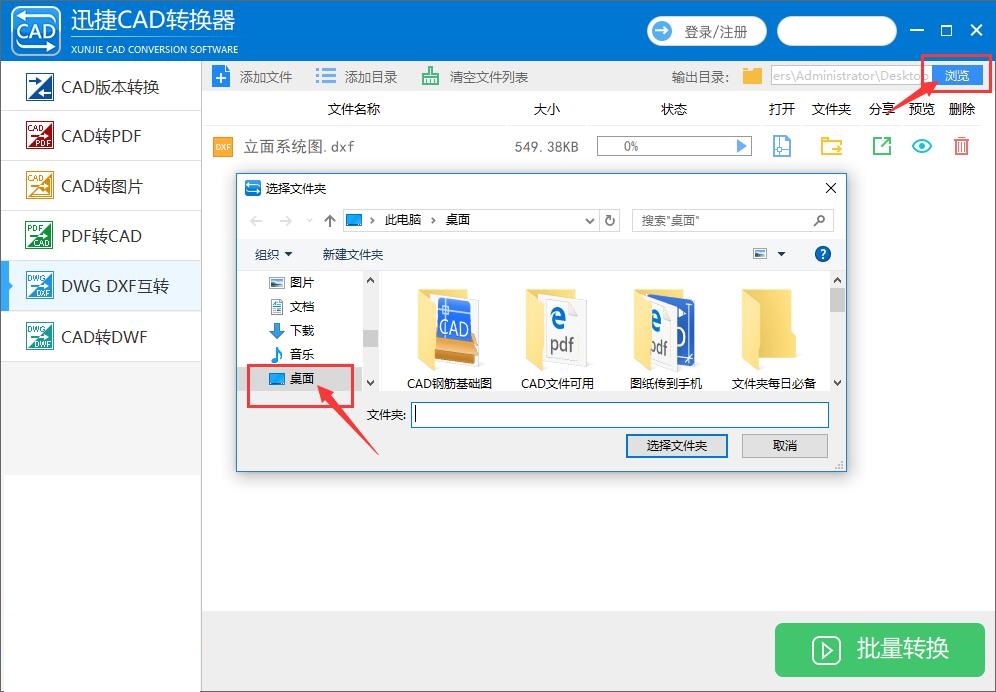Select the CAD文件可用 folder
996x692 pixels.
tap(557, 339)
